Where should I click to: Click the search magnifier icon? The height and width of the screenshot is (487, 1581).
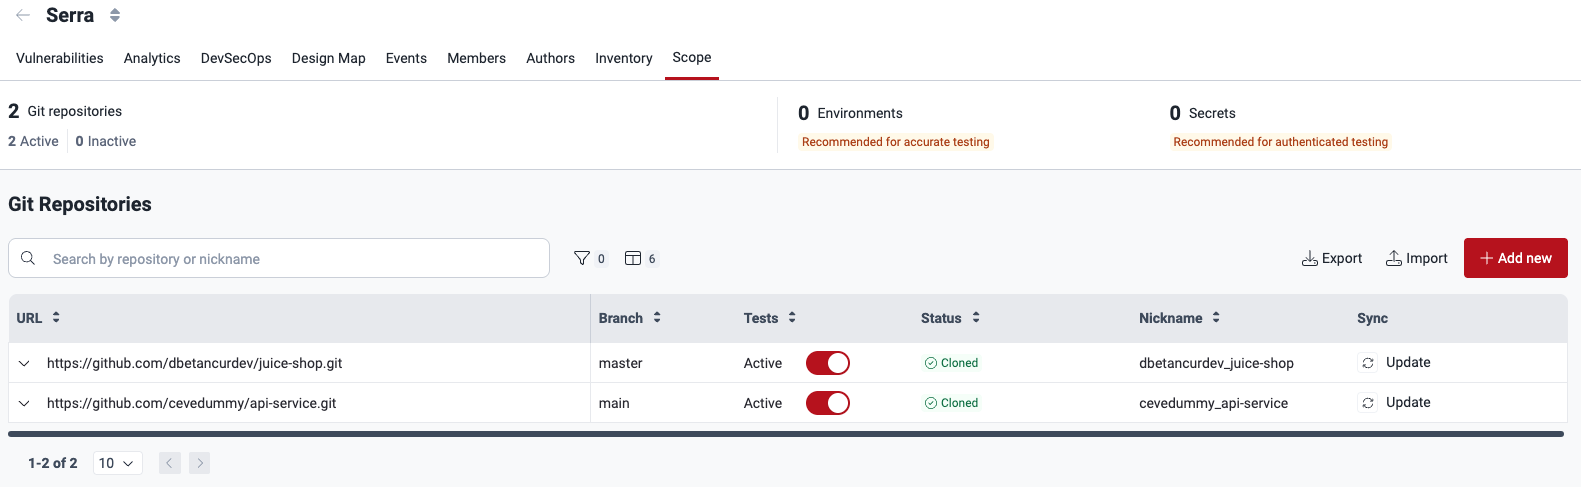tap(28, 258)
